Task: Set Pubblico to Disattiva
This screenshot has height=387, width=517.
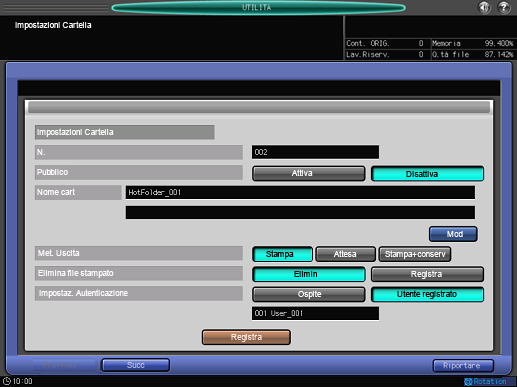Action: click(427, 174)
